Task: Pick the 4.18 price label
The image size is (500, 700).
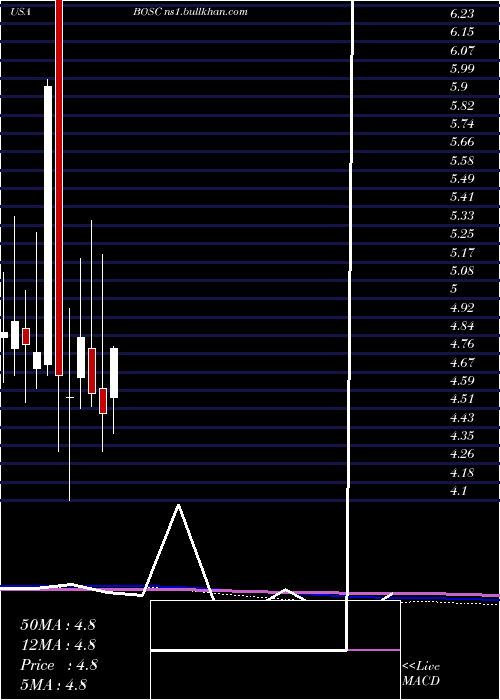Action: [x=462, y=473]
